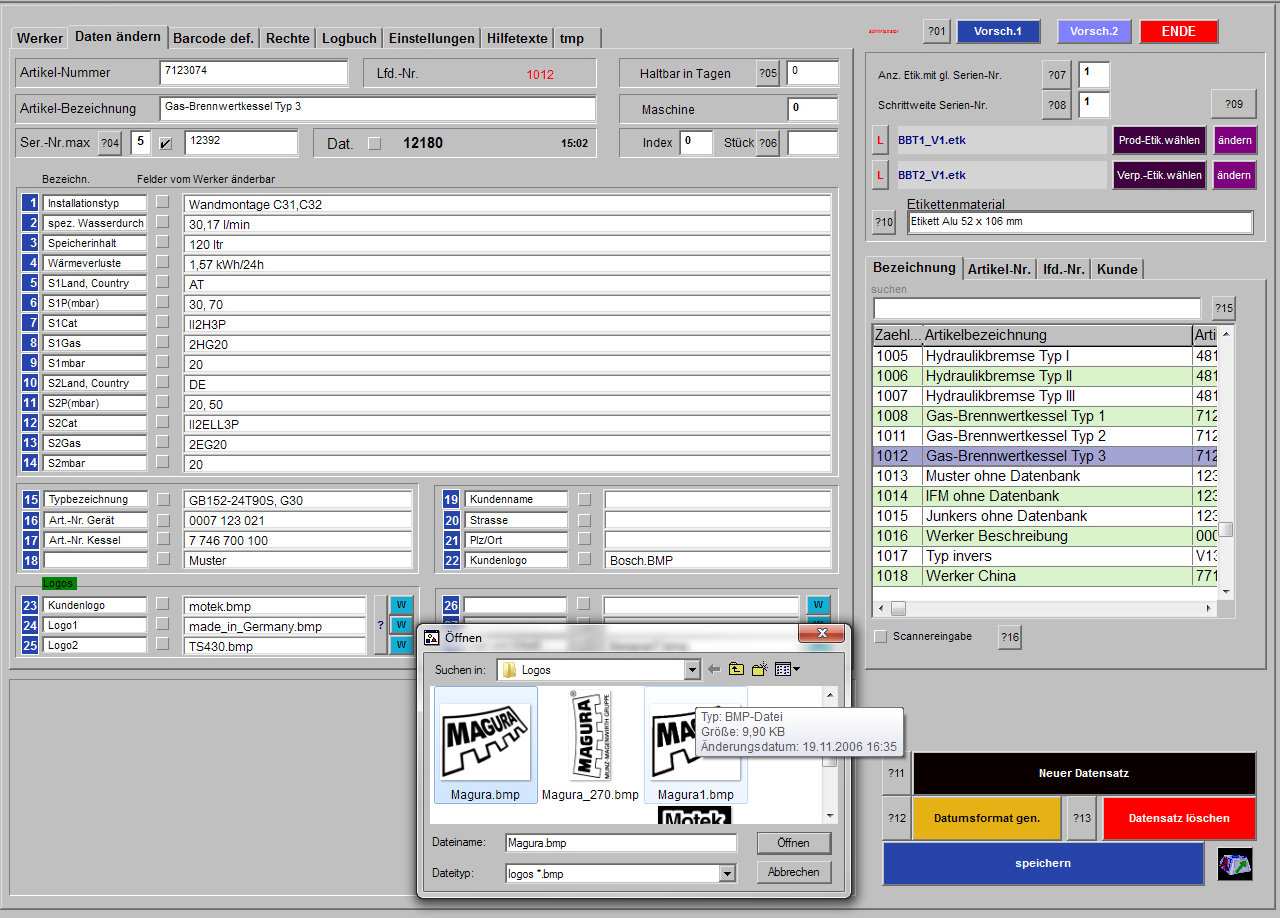Click help ?11 beside Neuer Datensatz
This screenshot has height=918, width=1280.
(896, 774)
